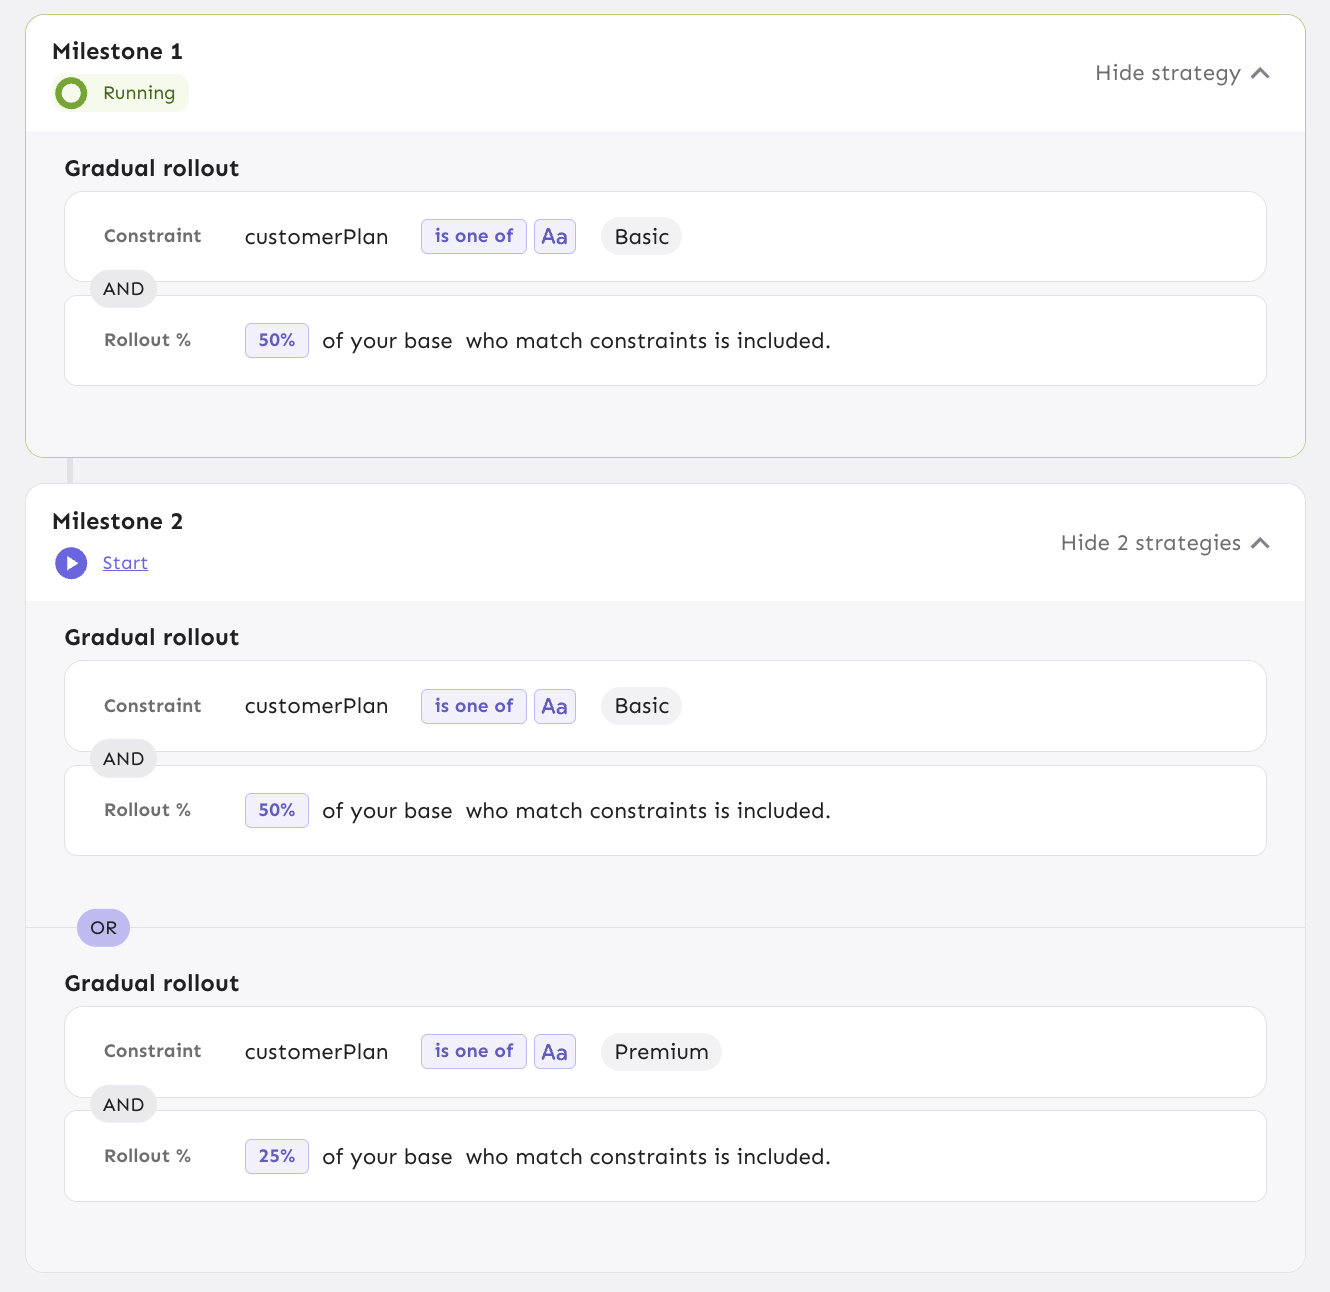Click the AND badge in Milestone 1
The width and height of the screenshot is (1330, 1292).
124,289
